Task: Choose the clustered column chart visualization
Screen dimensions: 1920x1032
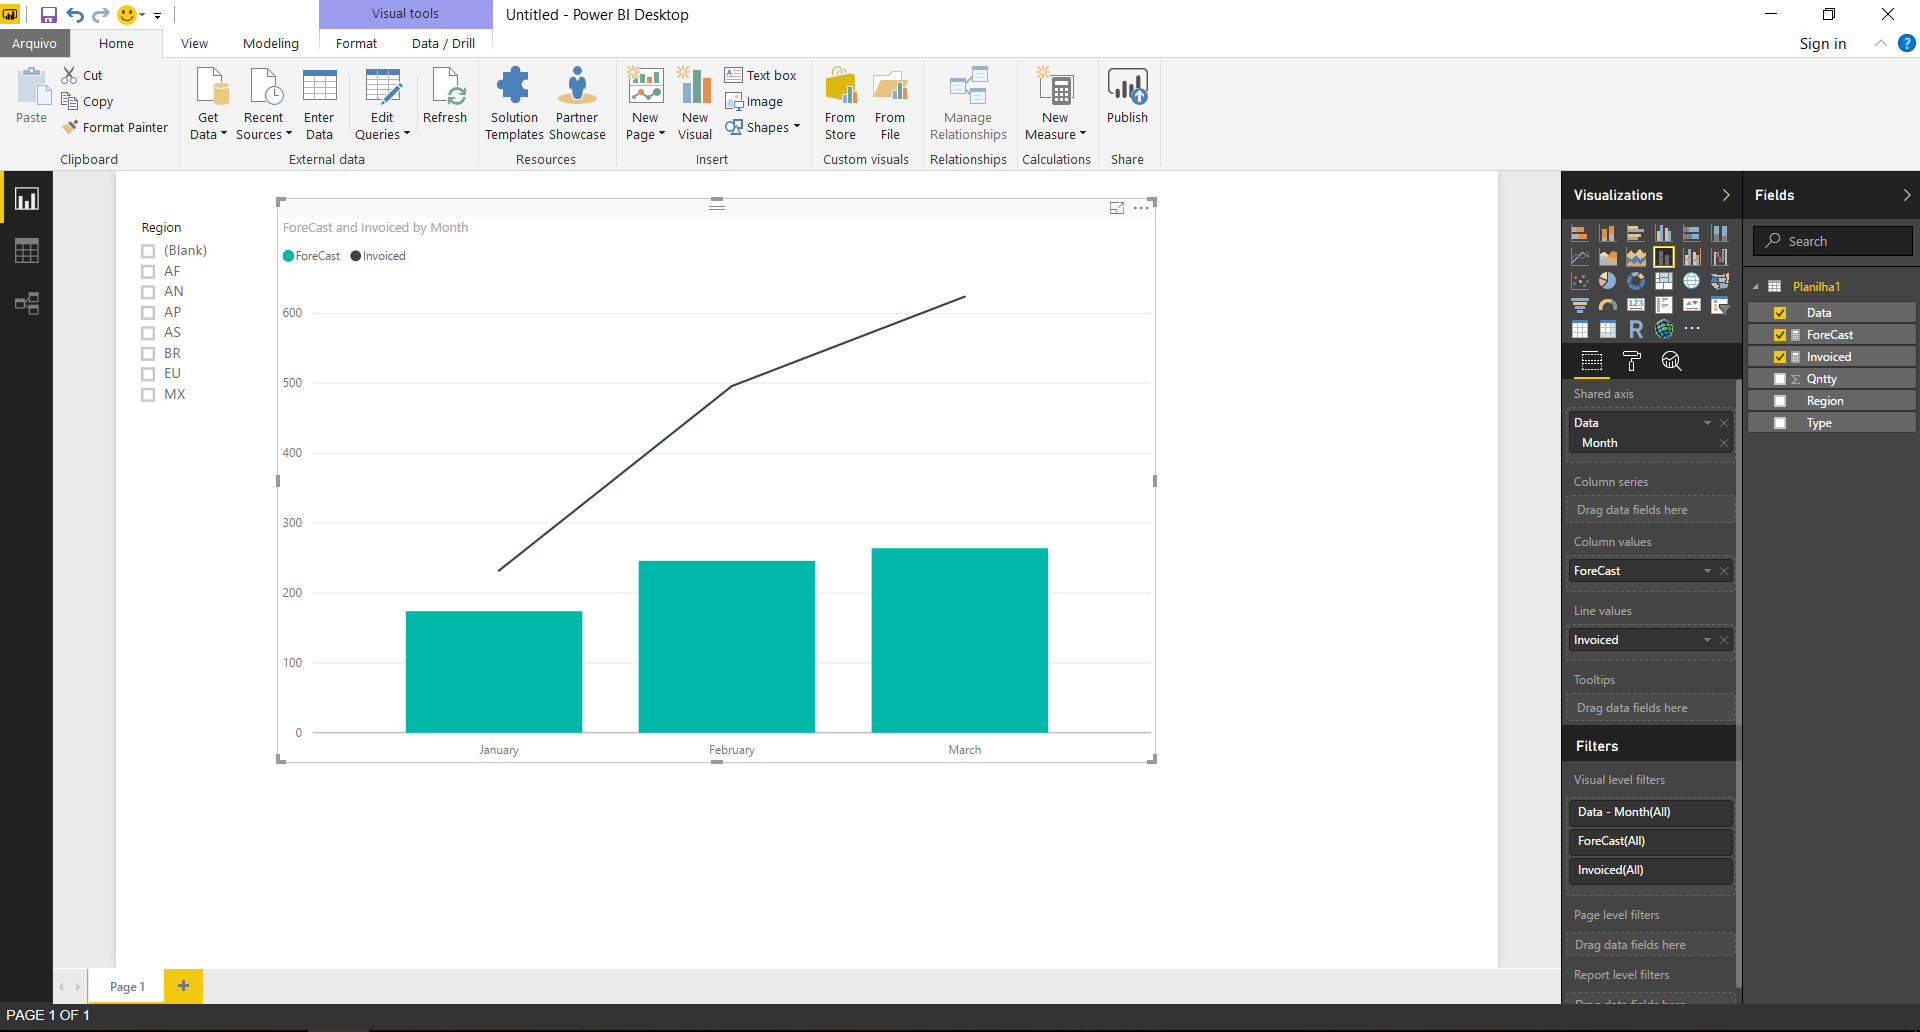Action: [x=1664, y=233]
